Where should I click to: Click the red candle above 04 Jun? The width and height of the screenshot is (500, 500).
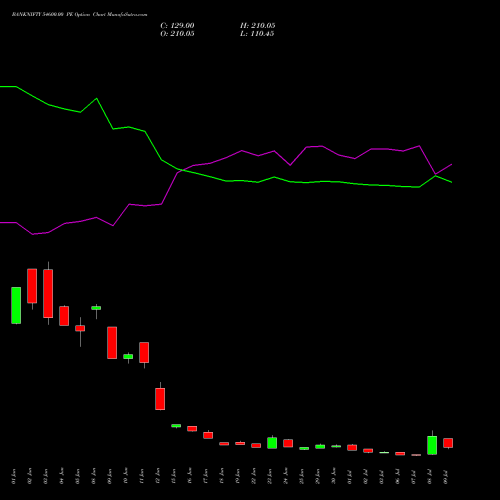(x=64, y=316)
